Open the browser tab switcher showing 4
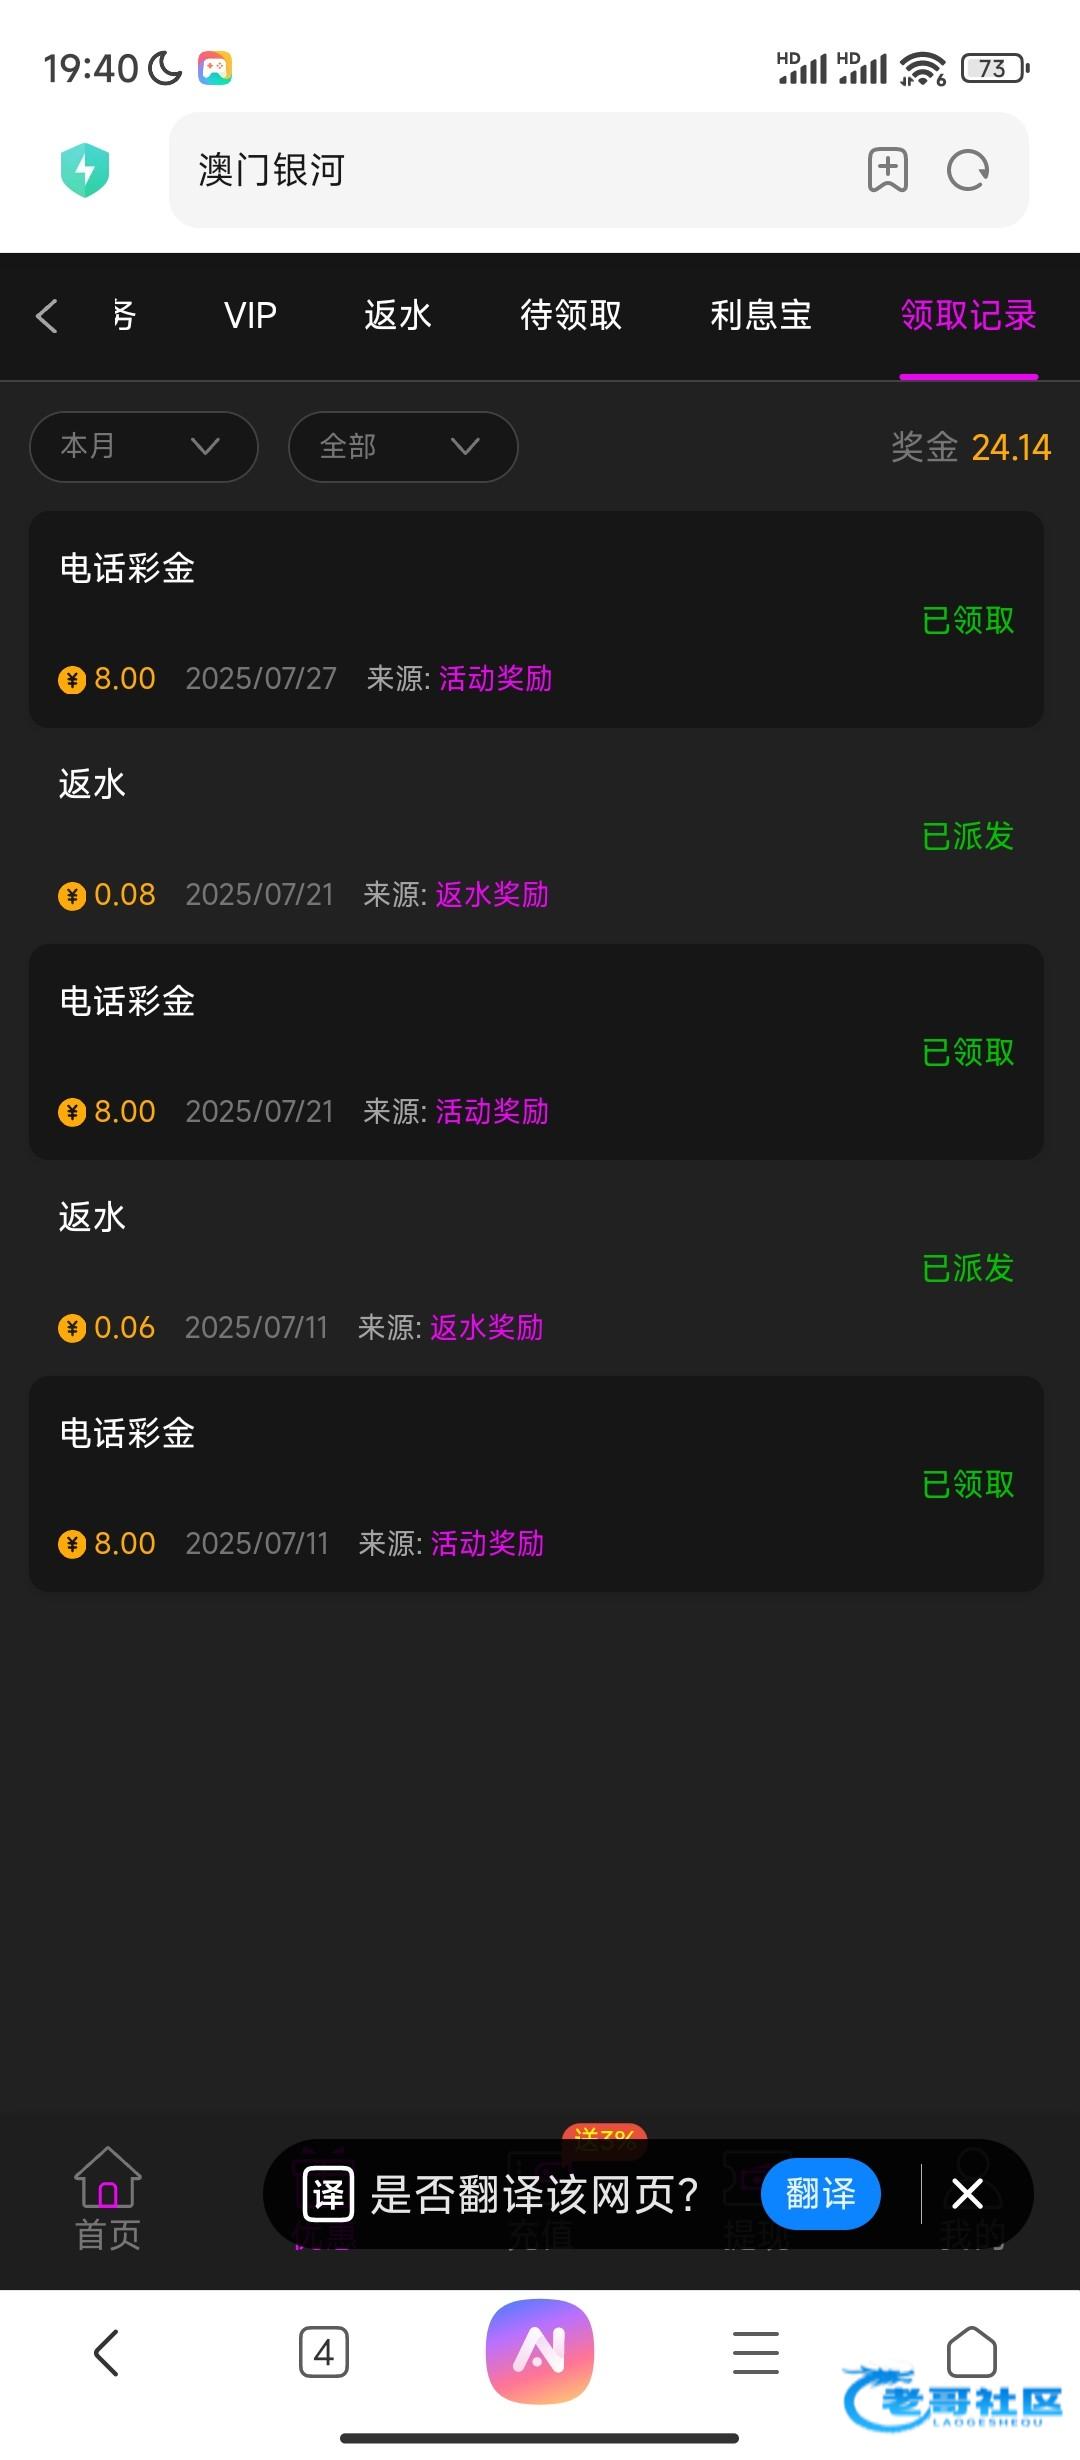1080x2460 pixels. pos(324,2352)
